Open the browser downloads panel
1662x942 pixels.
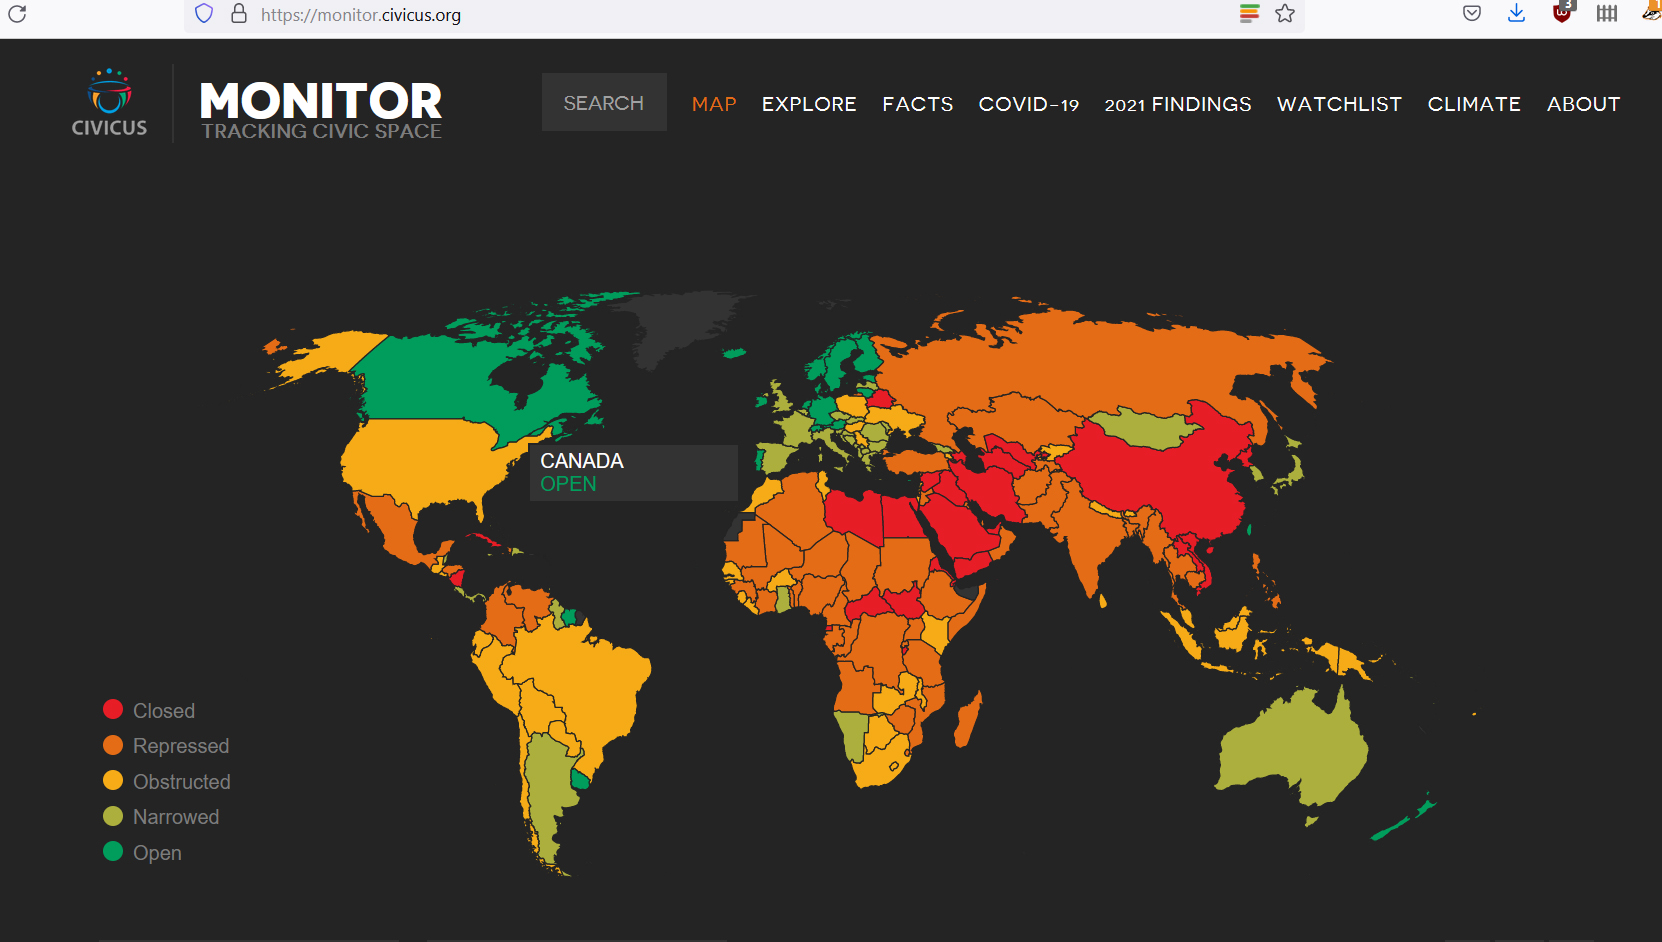coord(1516,14)
